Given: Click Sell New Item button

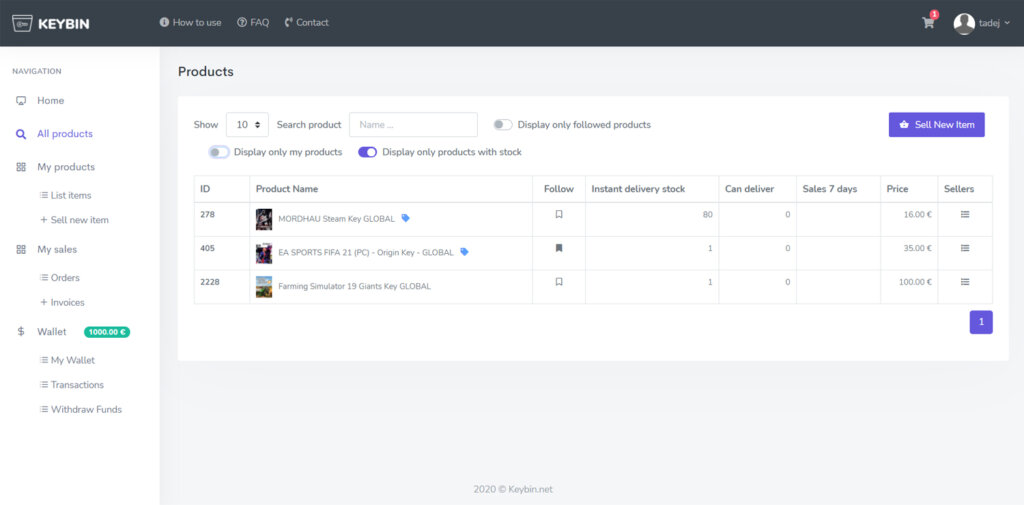Looking at the screenshot, I should coord(936,125).
